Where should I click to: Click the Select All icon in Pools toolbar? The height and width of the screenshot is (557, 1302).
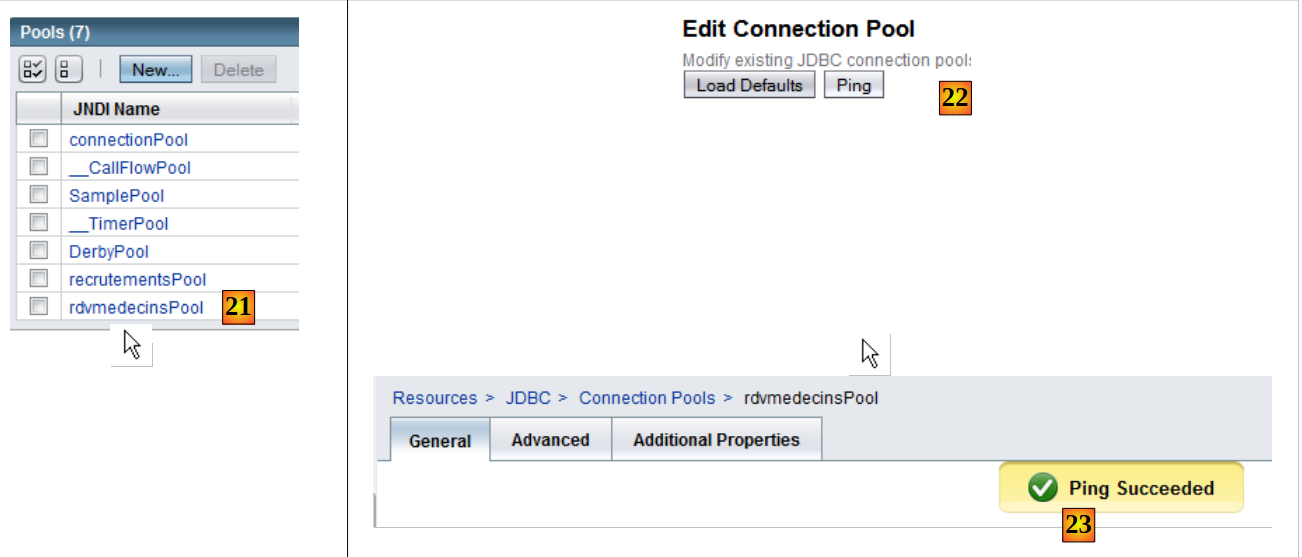(33, 70)
